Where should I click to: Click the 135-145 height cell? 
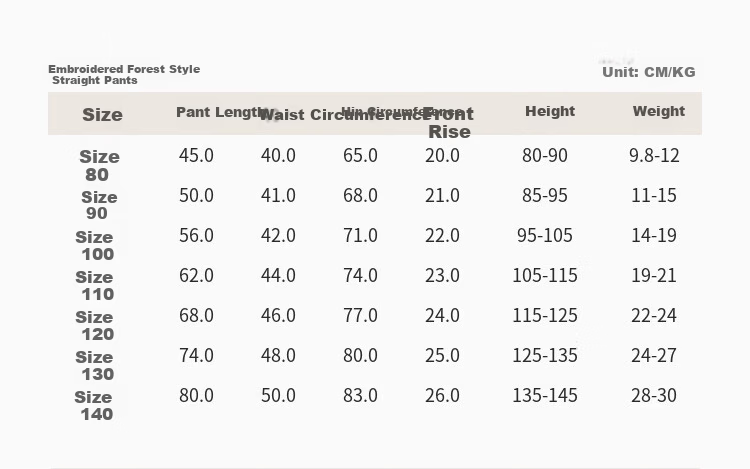[x=545, y=395]
